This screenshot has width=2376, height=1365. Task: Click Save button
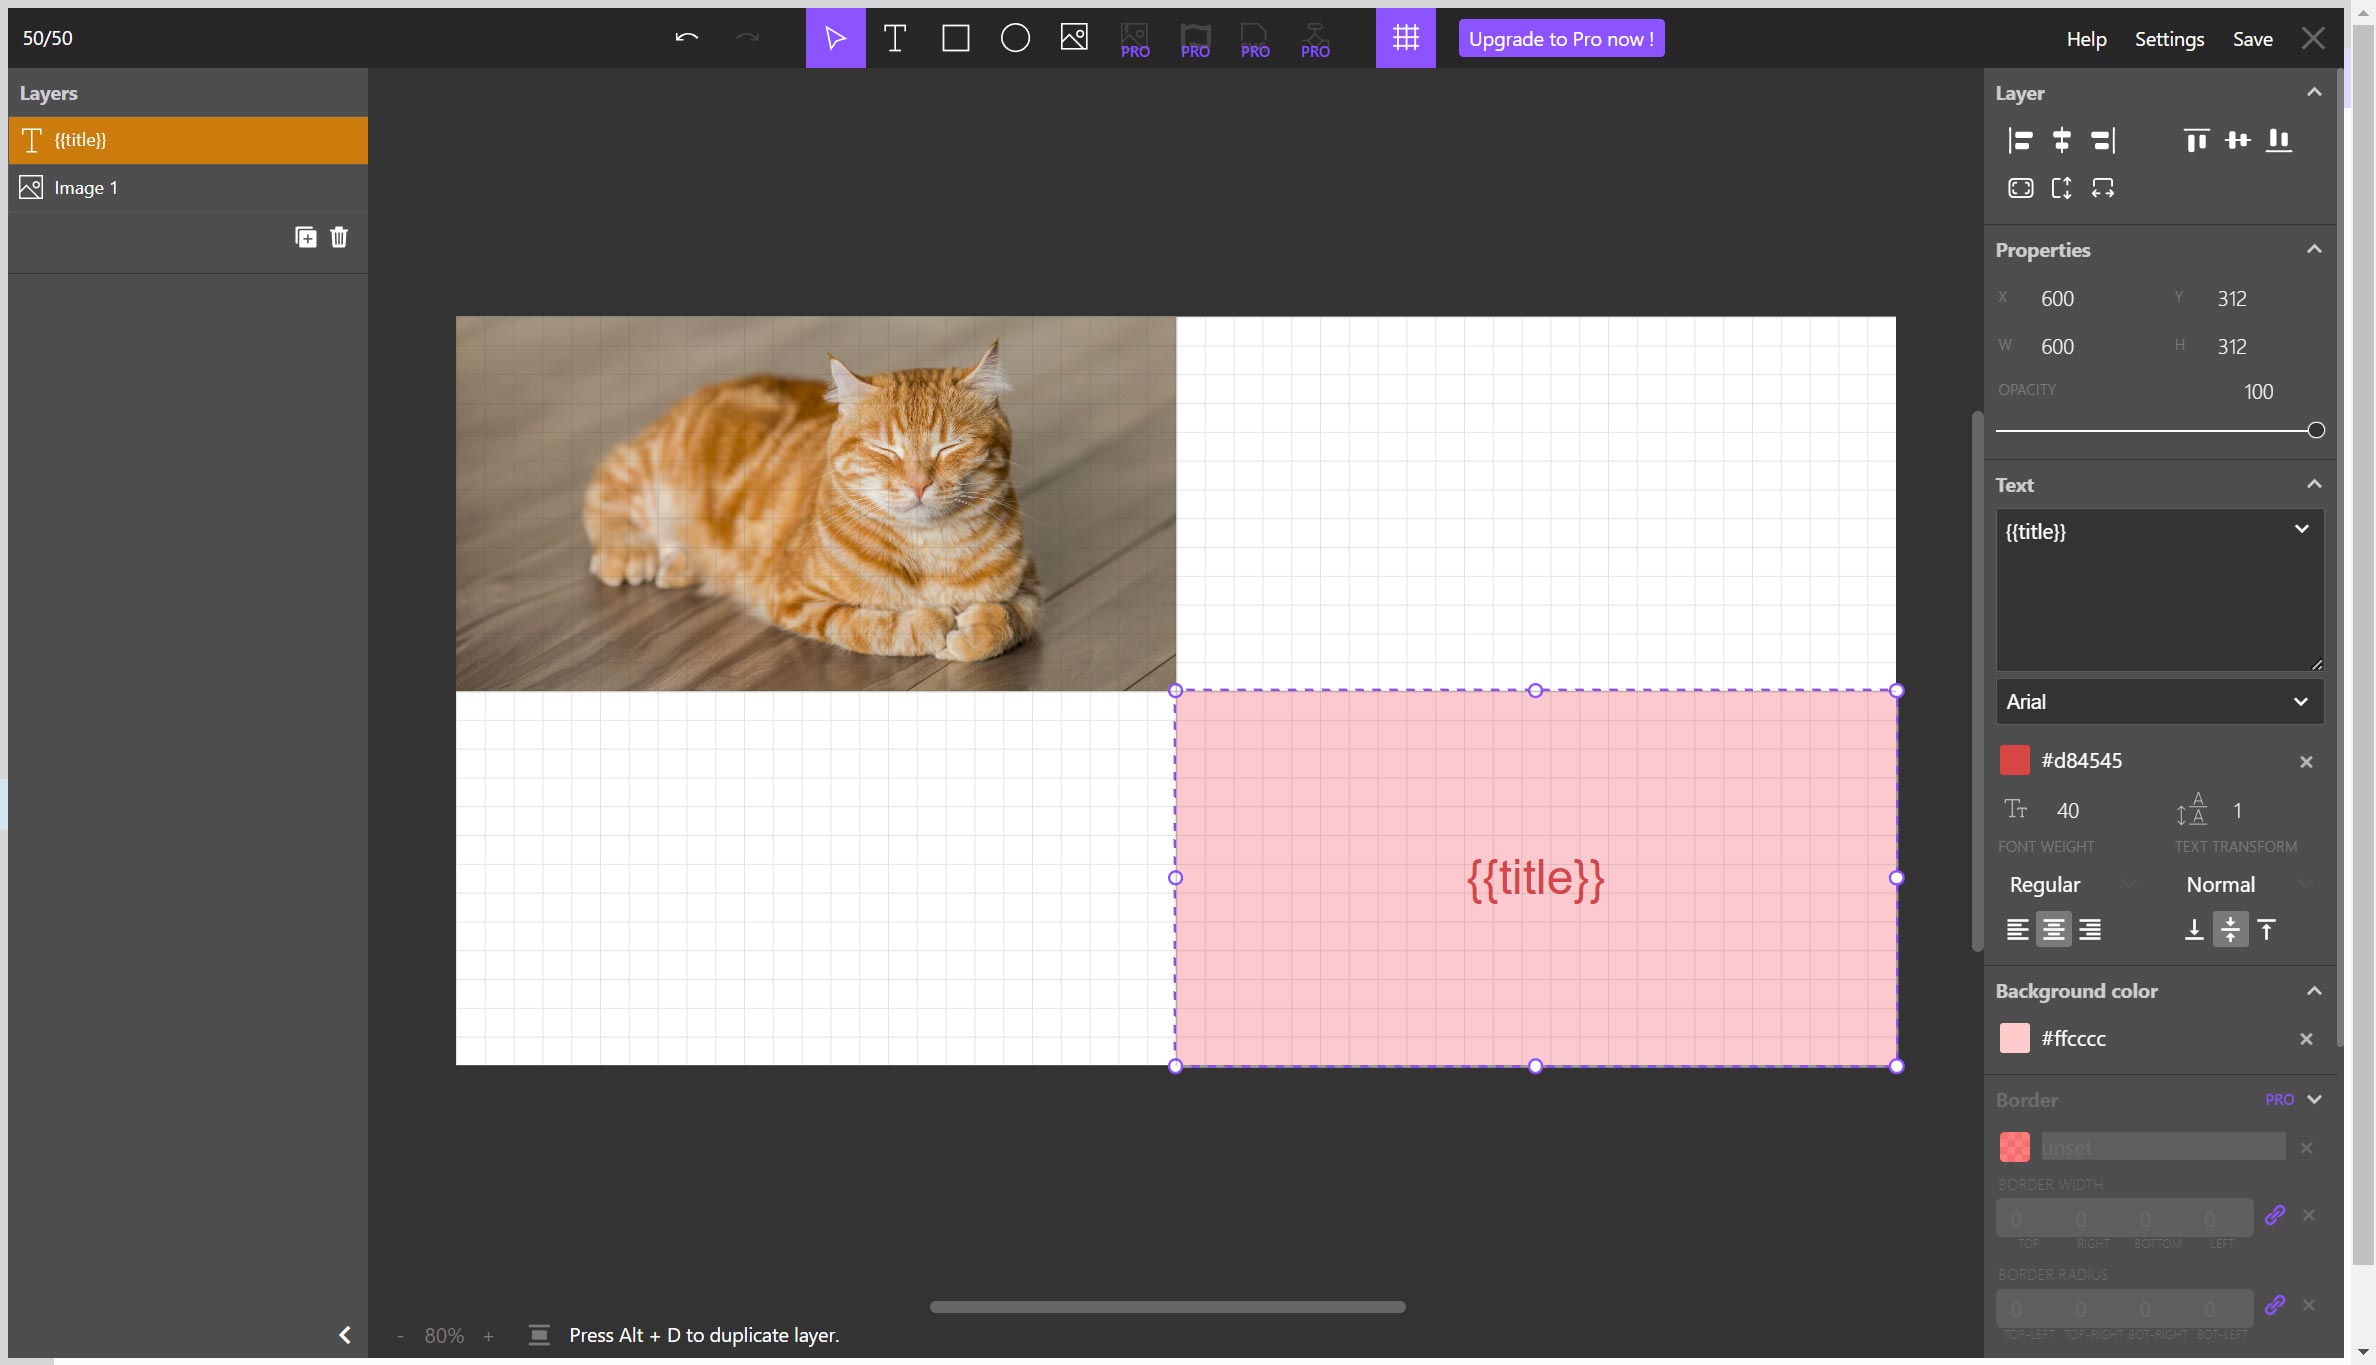(2254, 38)
